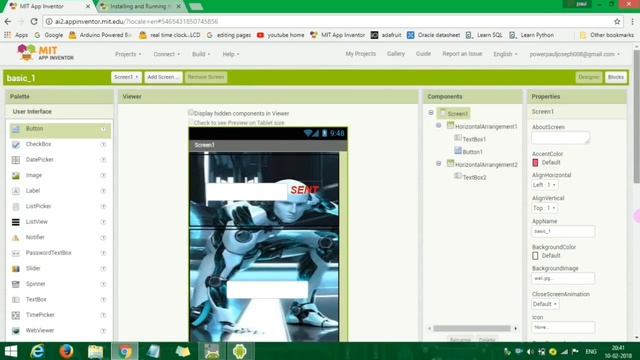Select the TextBox palette component icon

pyautogui.click(x=16, y=300)
